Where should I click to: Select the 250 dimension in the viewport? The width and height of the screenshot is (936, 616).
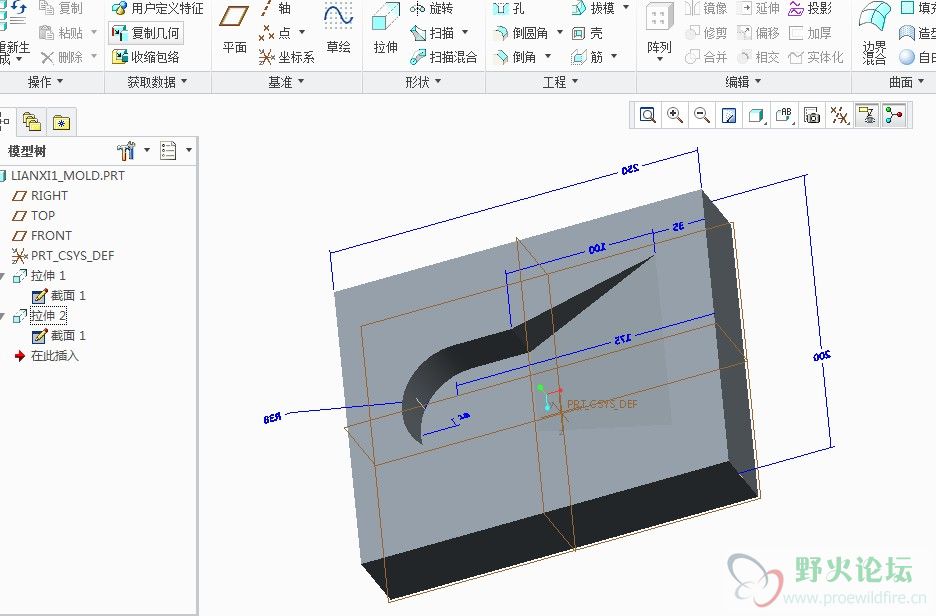click(x=630, y=170)
